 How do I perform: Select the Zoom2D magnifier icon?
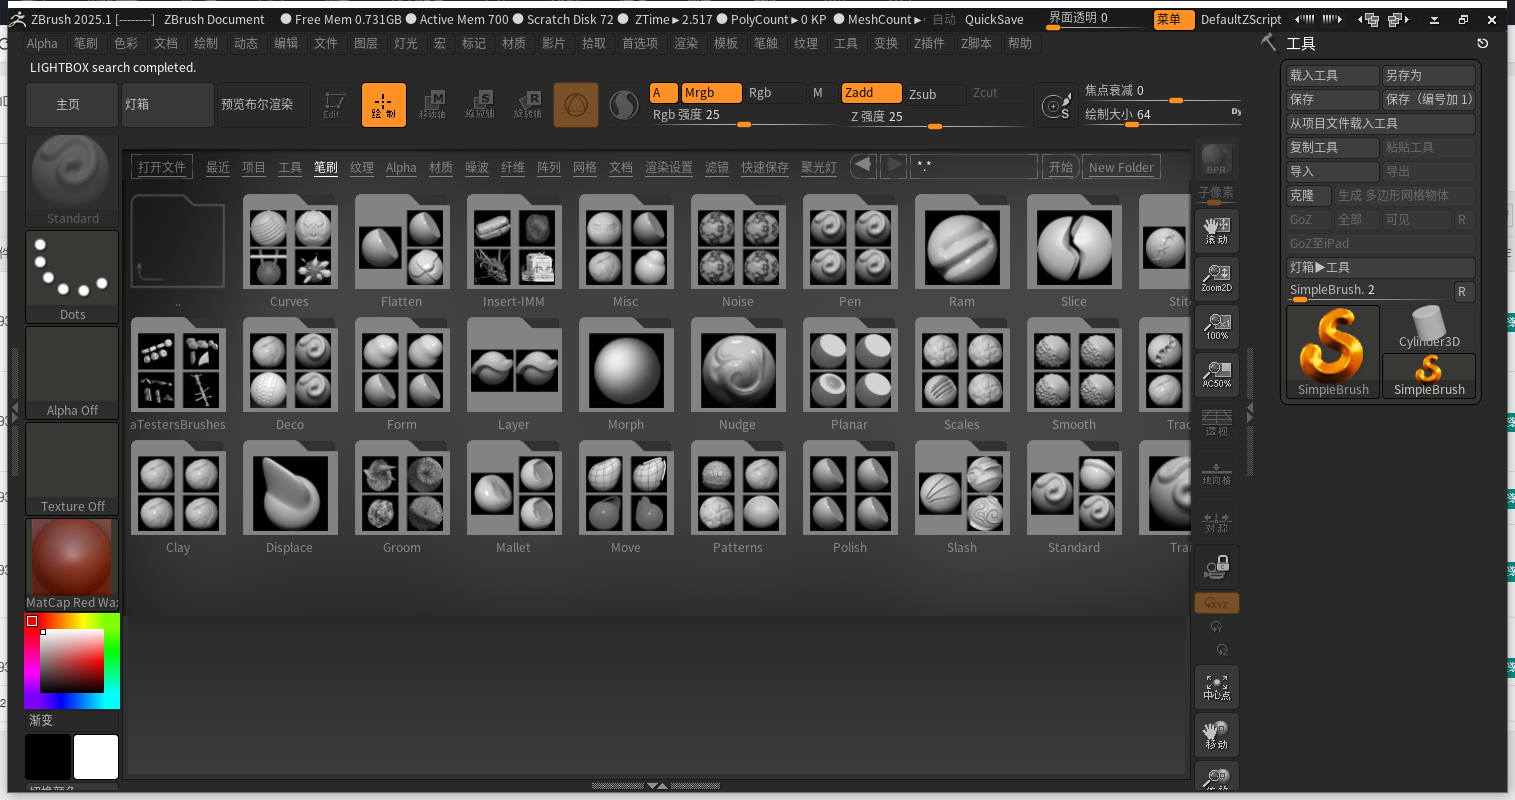coord(1217,278)
